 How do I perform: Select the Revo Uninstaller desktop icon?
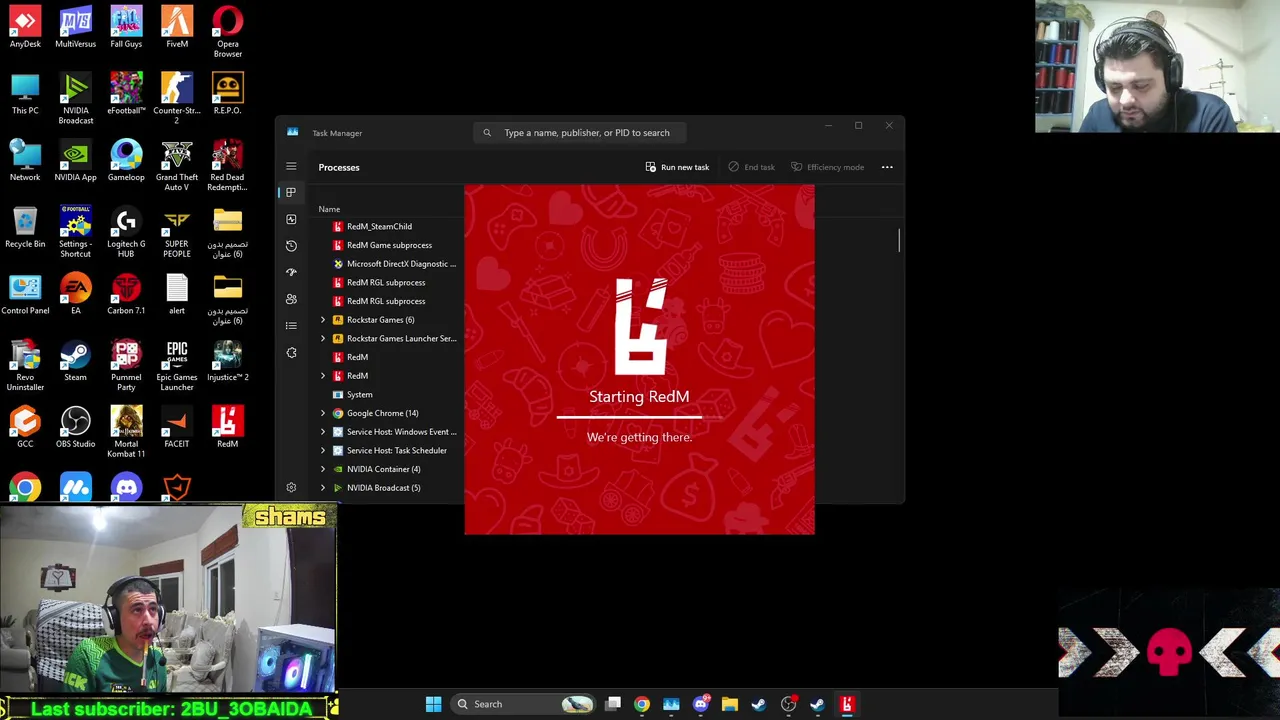tap(25, 365)
